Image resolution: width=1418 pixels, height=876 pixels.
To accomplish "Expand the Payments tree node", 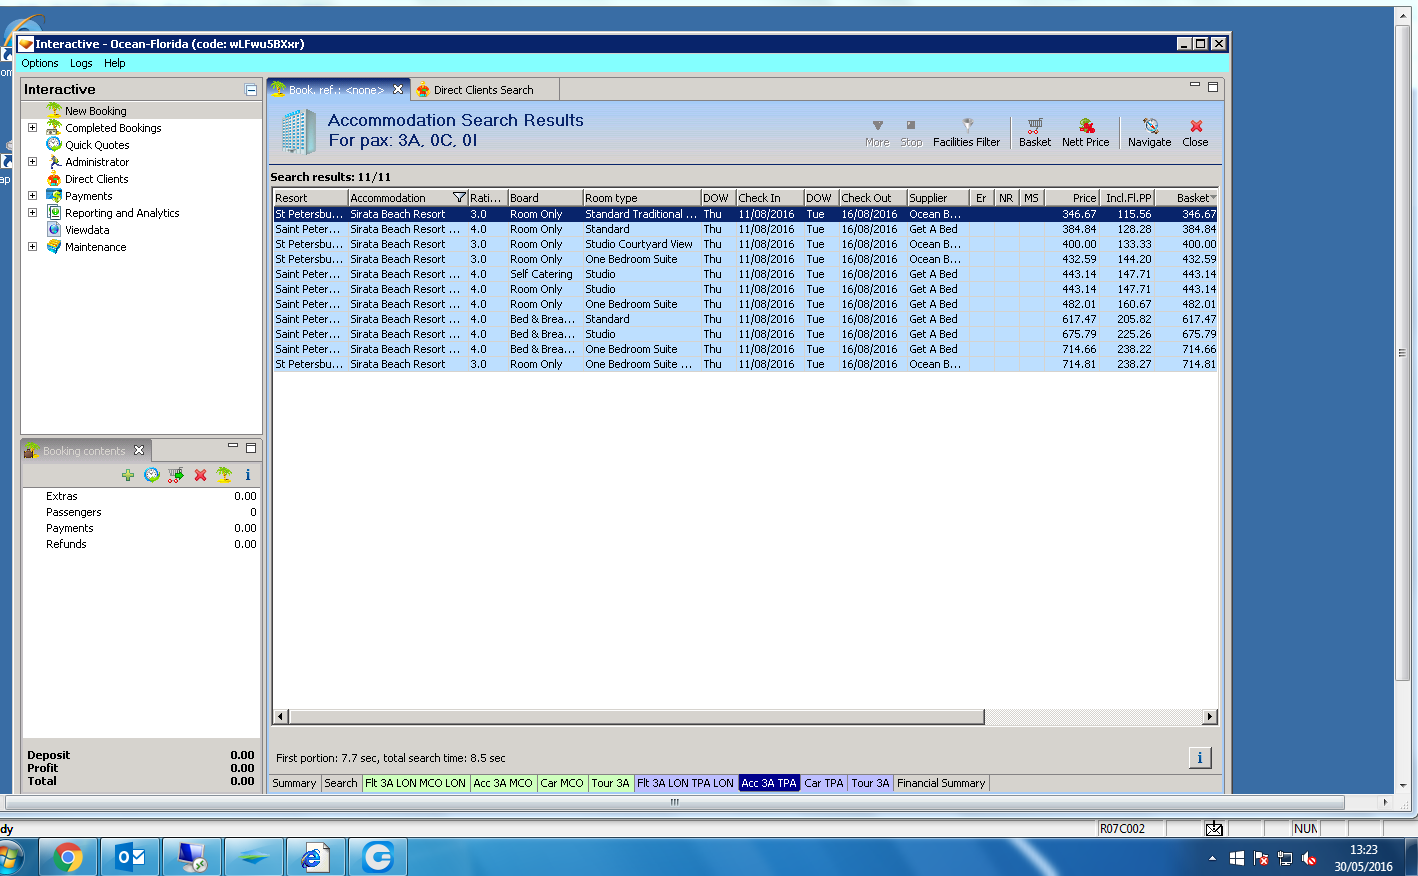I will 32,196.
